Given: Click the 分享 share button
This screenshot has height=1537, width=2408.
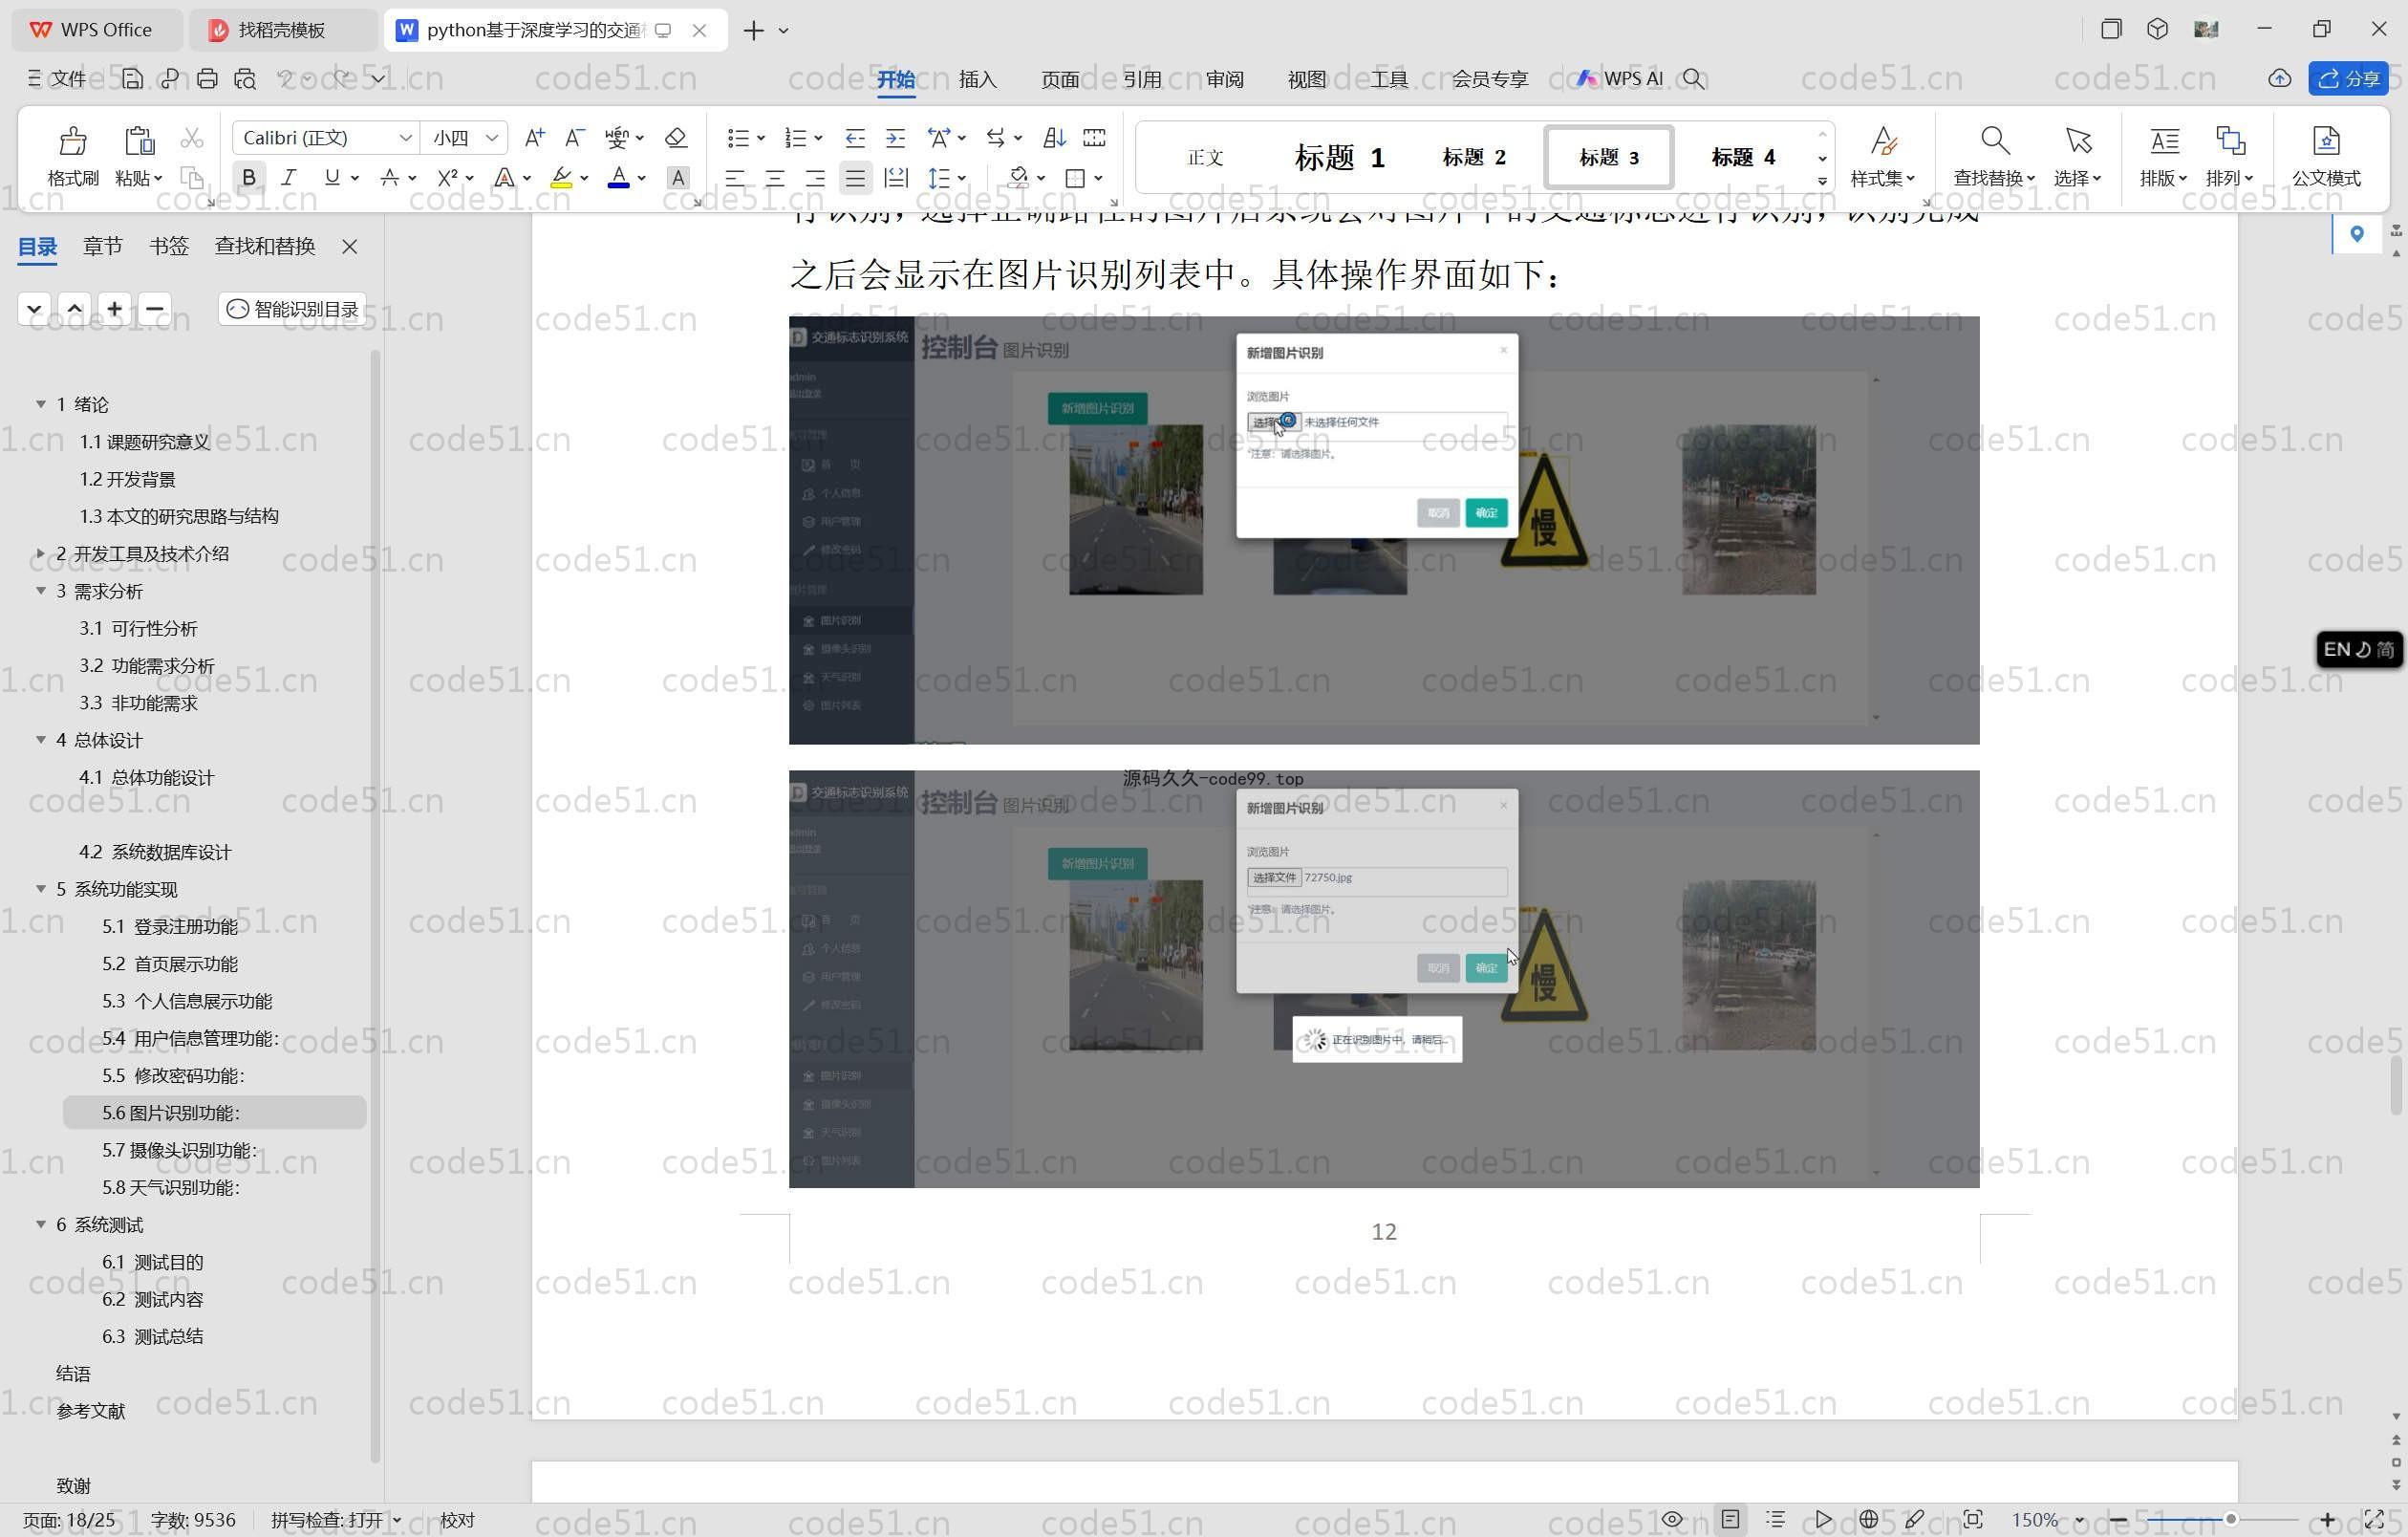Looking at the screenshot, I should [2348, 78].
